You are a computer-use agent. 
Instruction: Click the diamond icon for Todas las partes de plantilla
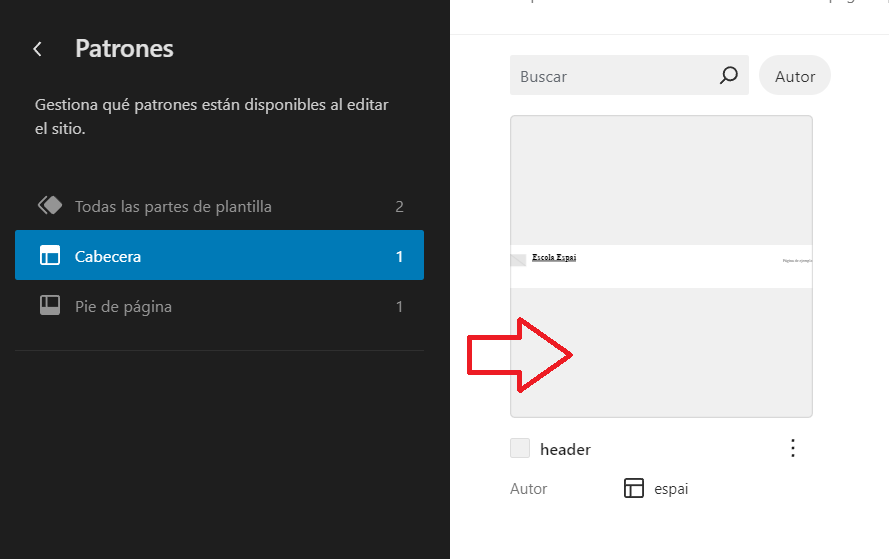pyautogui.click(x=50, y=206)
